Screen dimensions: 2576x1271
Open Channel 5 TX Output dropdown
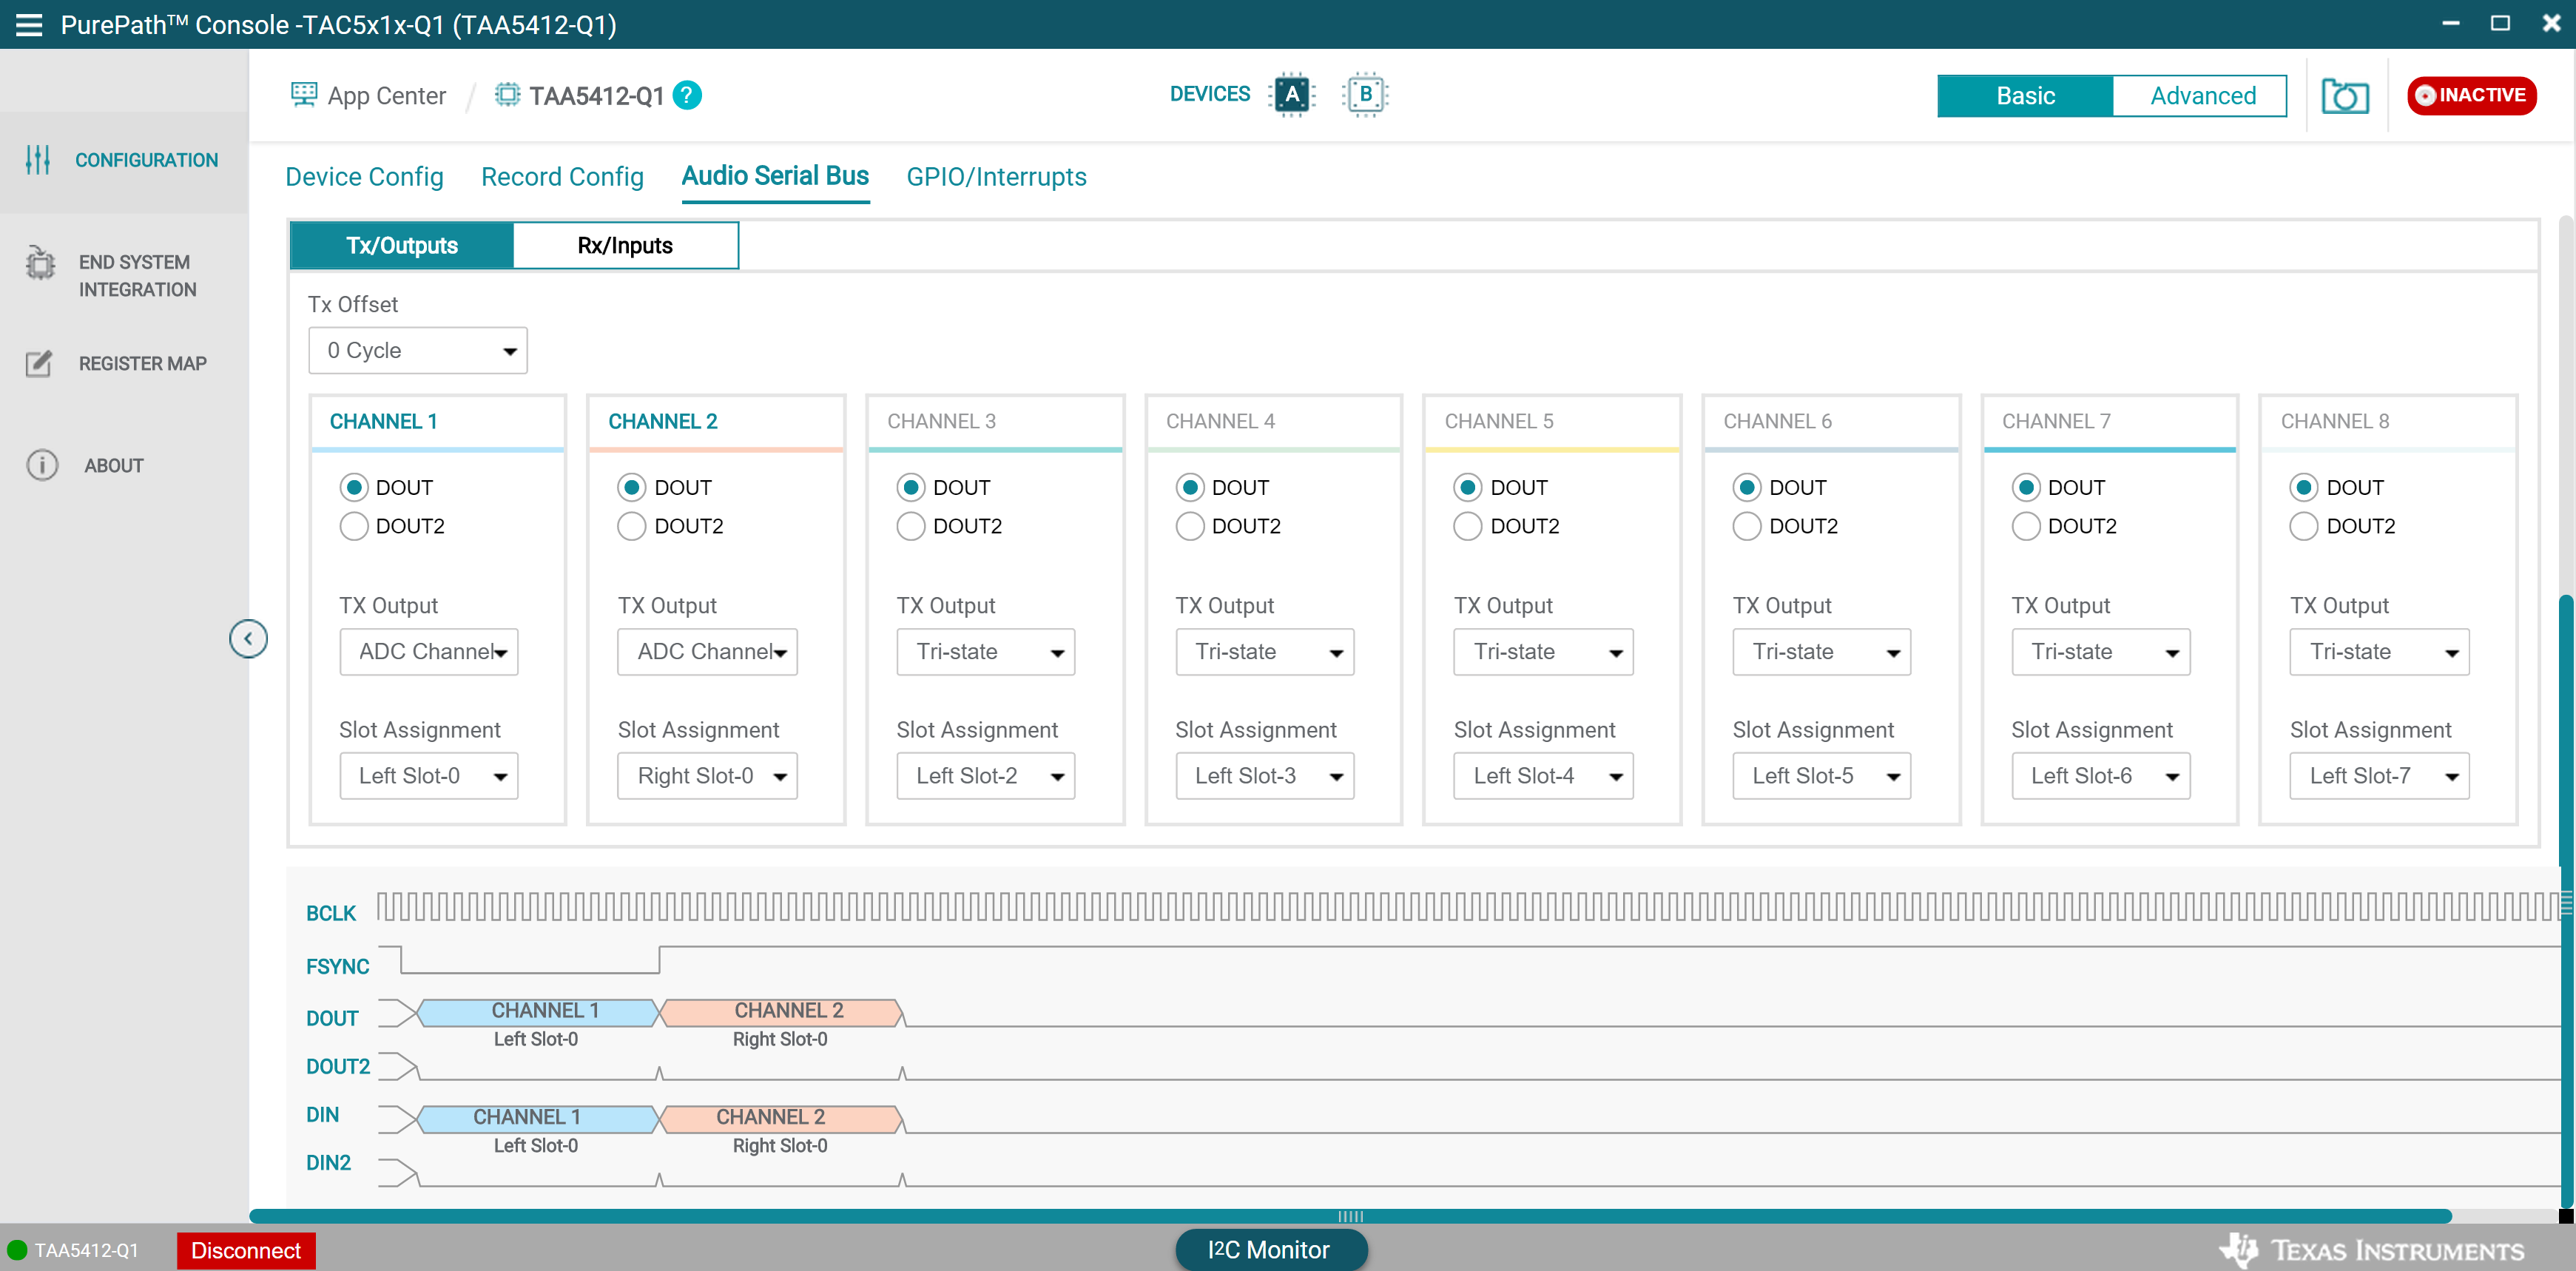point(1543,651)
